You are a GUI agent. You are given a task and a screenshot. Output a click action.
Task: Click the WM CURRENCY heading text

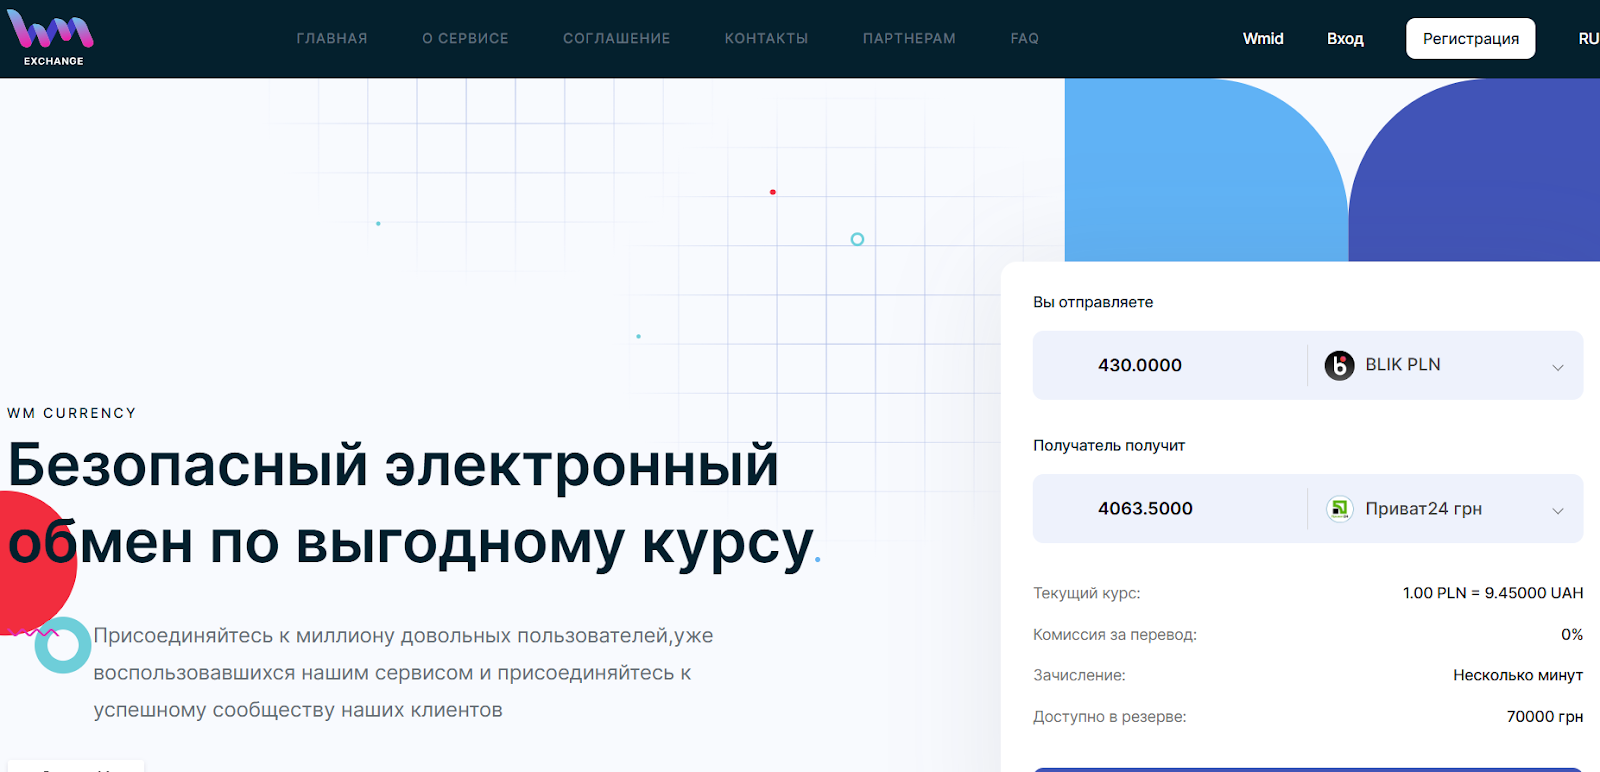click(x=71, y=413)
